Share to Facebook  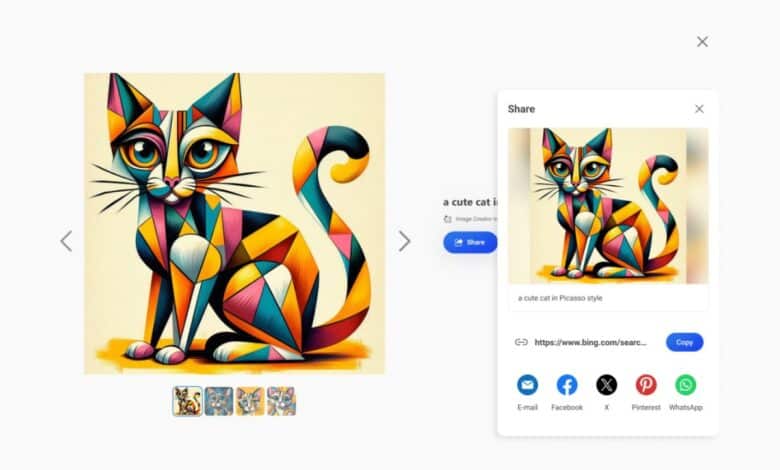(567, 385)
